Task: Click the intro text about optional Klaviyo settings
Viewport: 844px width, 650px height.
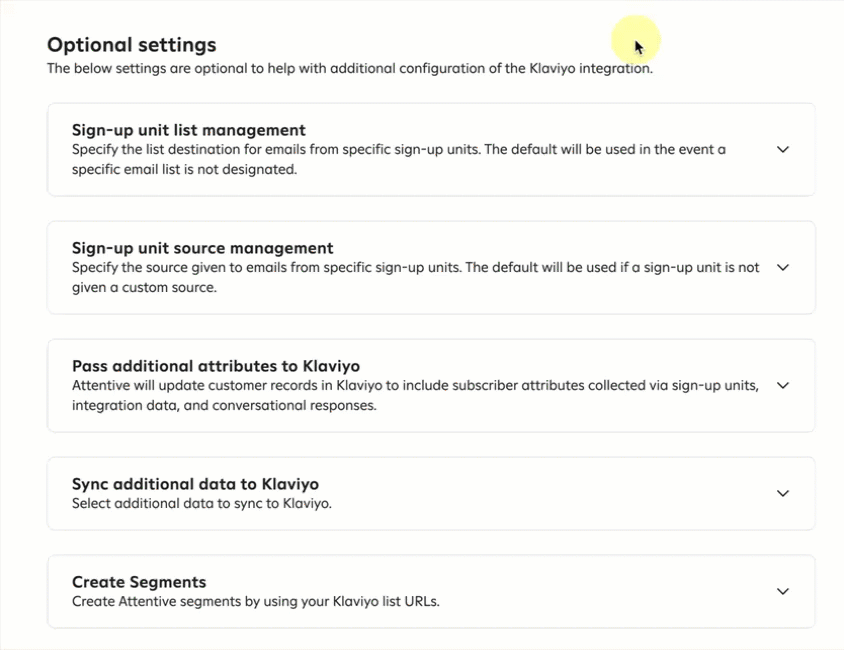Action: tap(349, 69)
